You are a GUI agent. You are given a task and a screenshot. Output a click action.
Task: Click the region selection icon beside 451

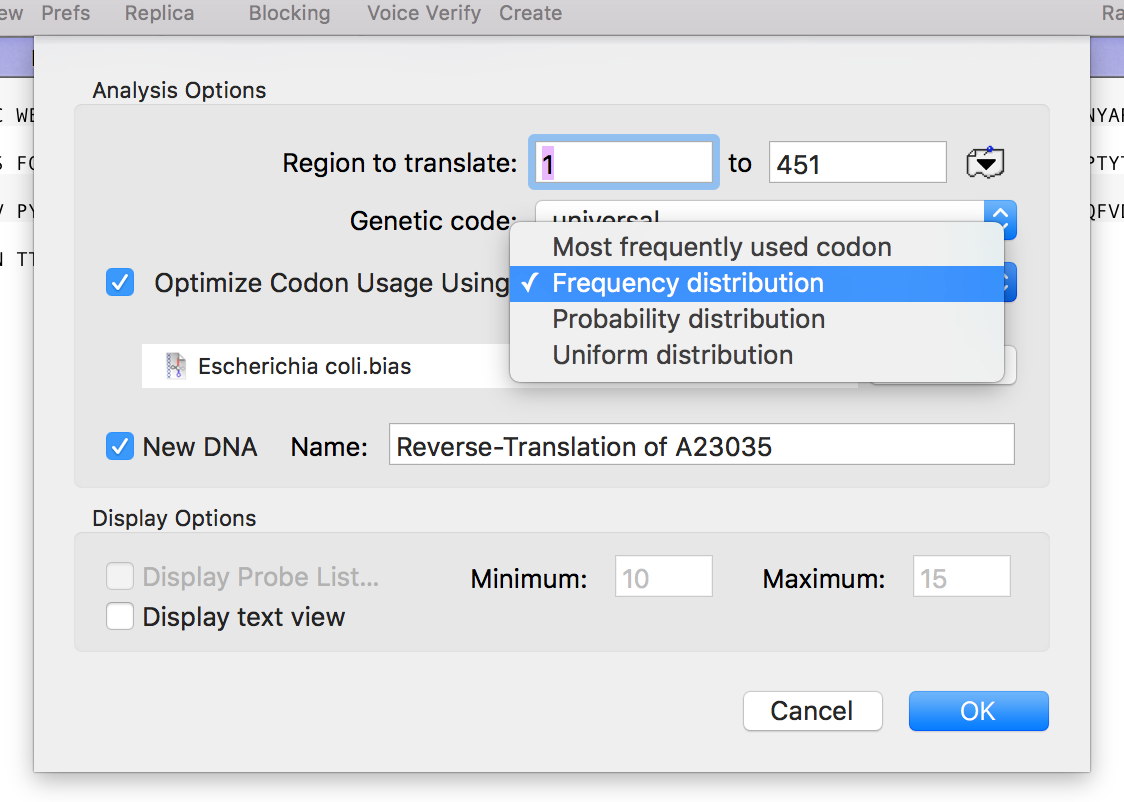pos(985,163)
